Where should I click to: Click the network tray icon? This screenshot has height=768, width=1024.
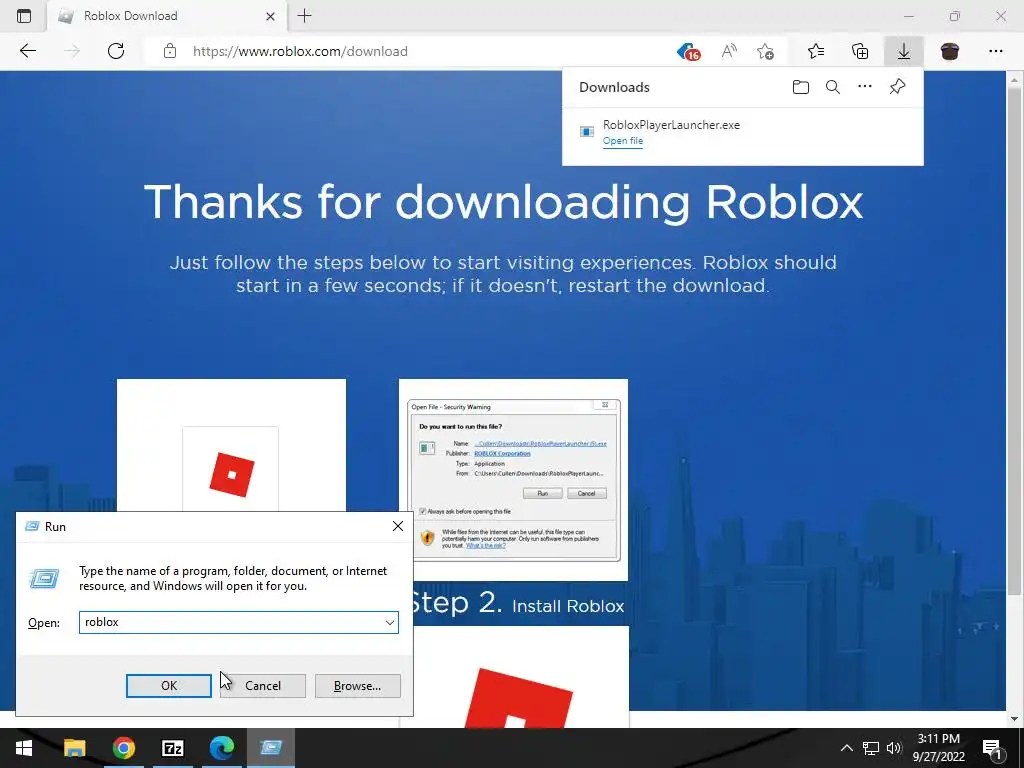[871, 748]
